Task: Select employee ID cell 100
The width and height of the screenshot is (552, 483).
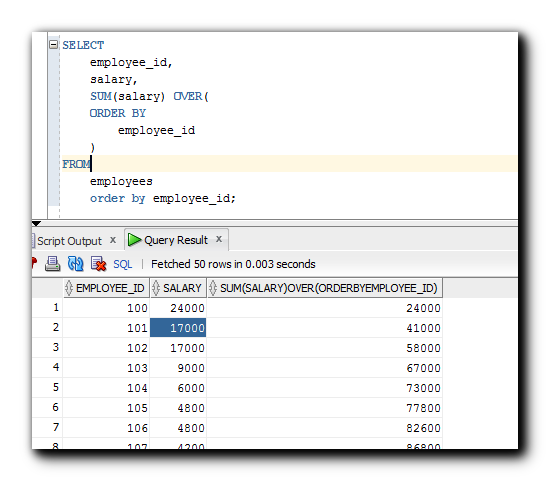Action: (106, 308)
